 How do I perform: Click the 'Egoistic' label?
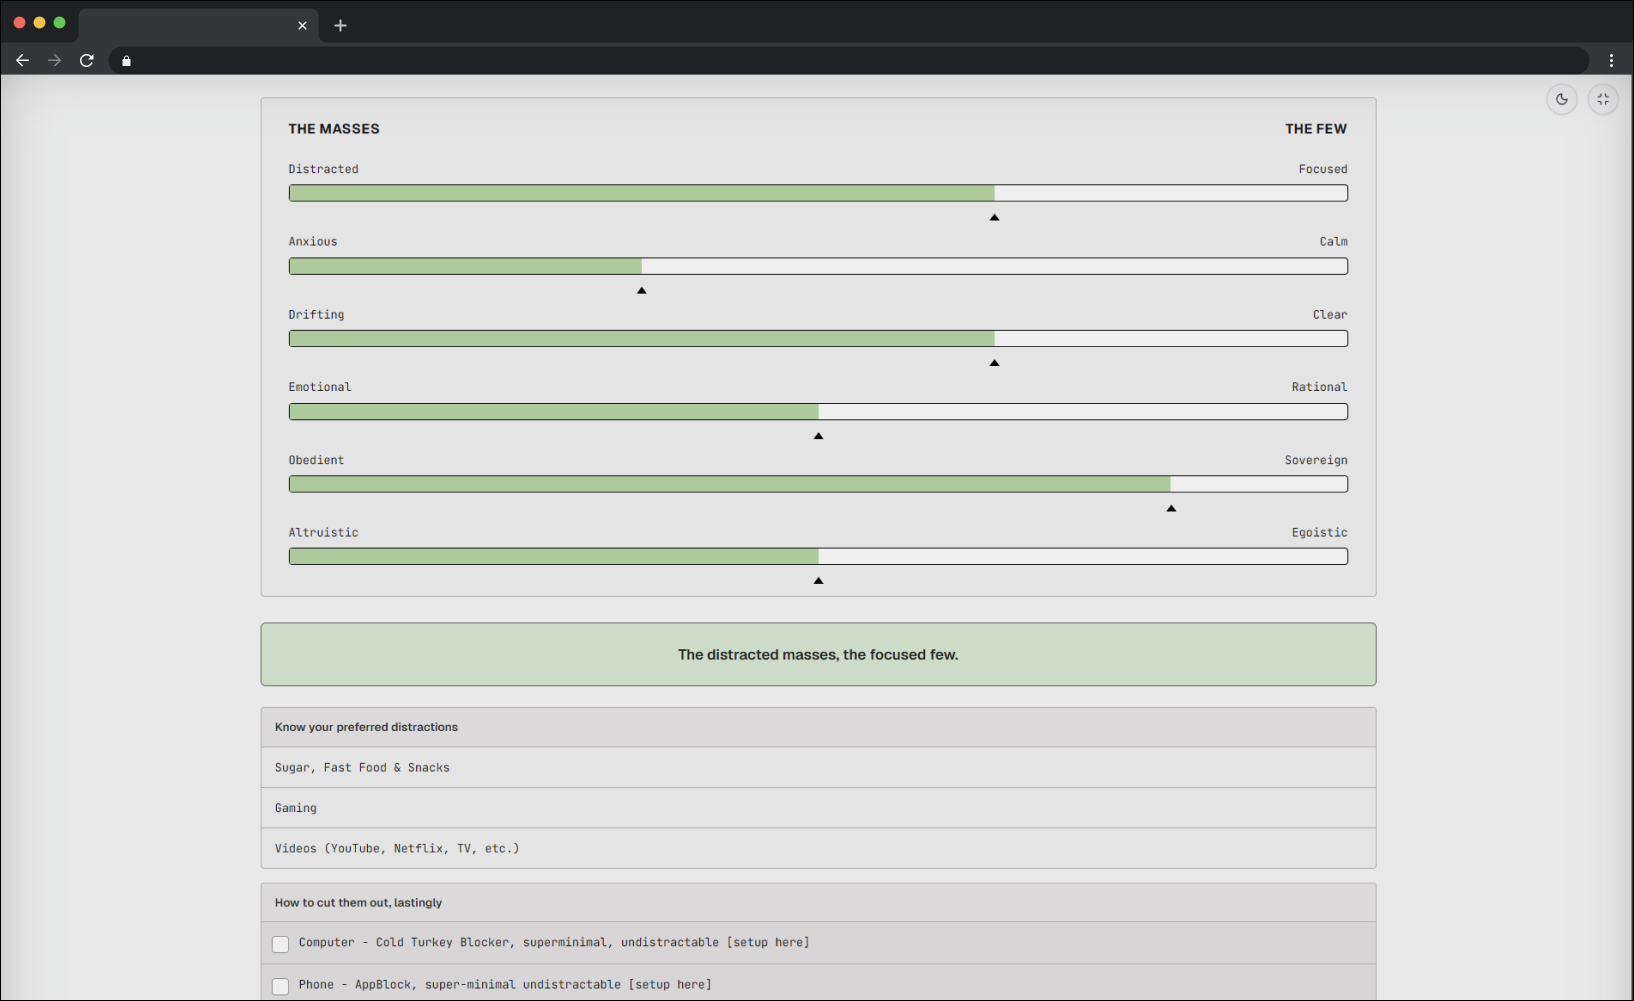[1319, 533]
